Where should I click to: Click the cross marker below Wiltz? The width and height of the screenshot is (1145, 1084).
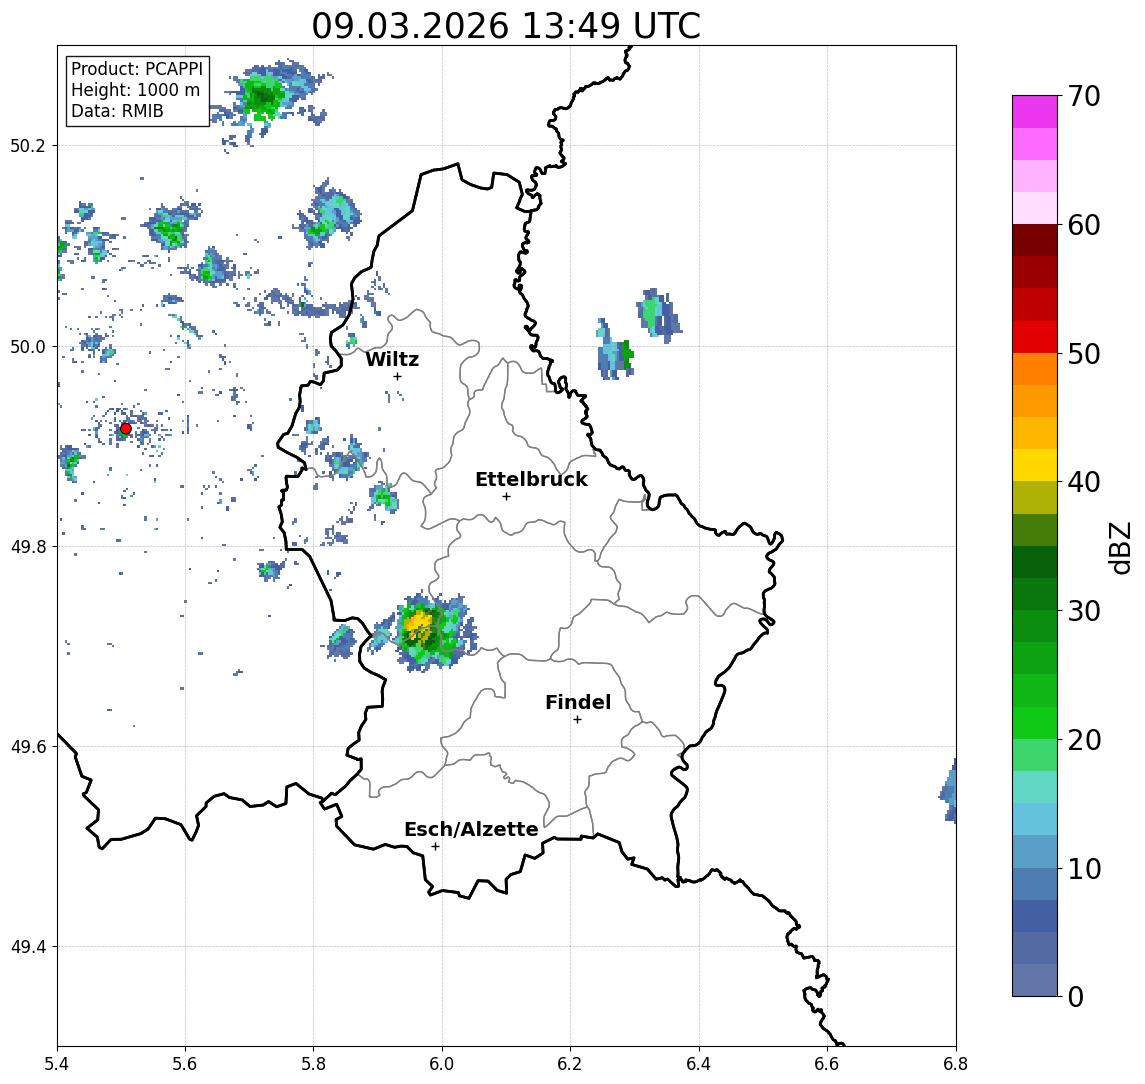(x=397, y=377)
